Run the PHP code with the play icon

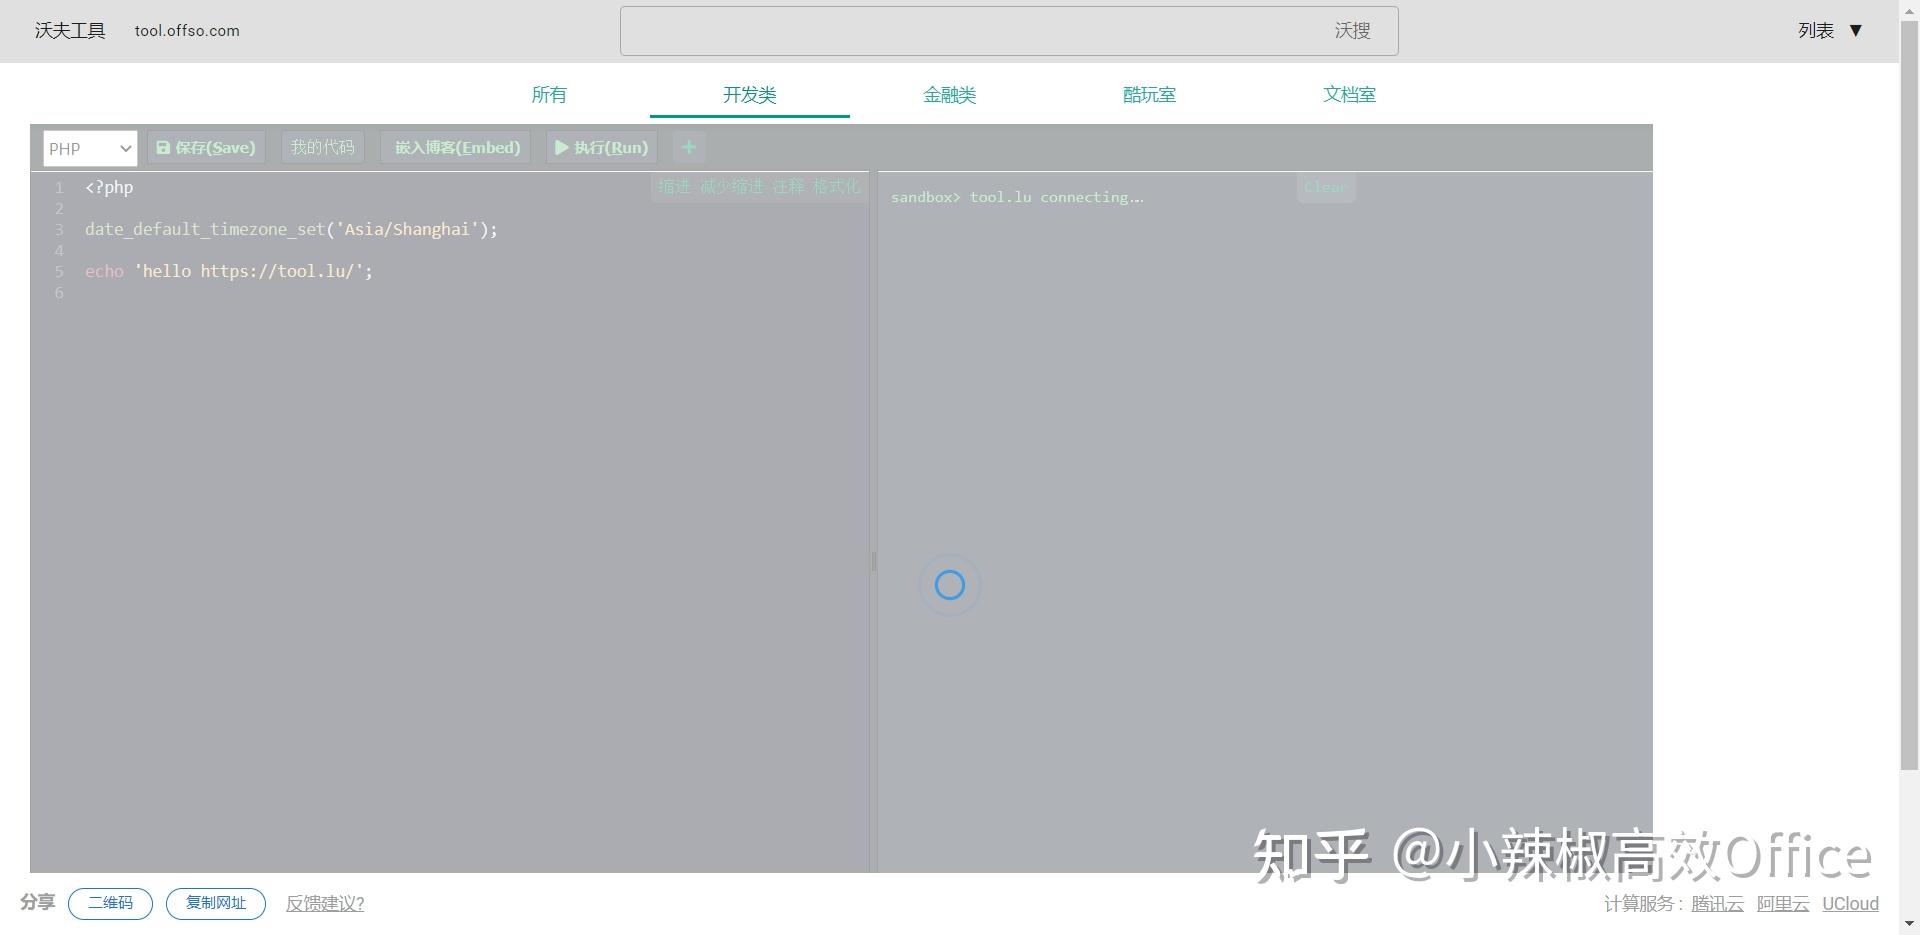600,147
